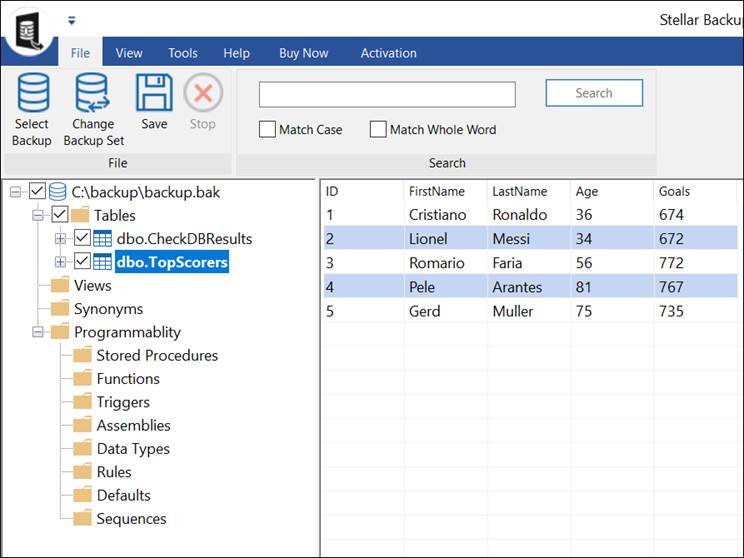Click the Buy Now ribbon tab
Image resolution: width=744 pixels, height=558 pixels.
click(x=304, y=53)
